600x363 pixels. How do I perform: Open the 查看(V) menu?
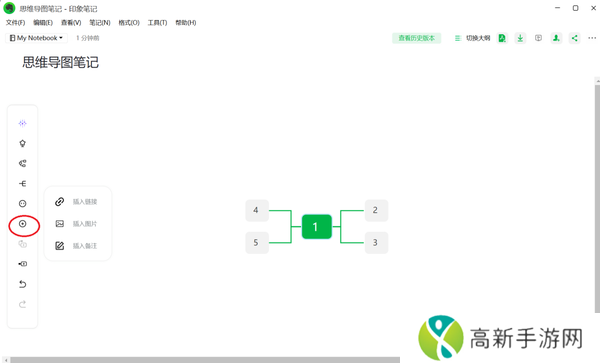(x=71, y=23)
